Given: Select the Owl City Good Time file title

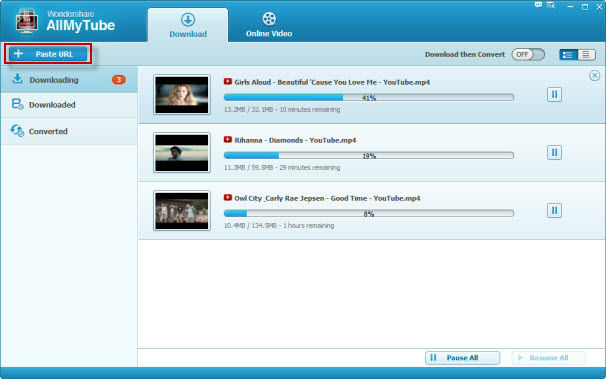Looking at the screenshot, I should tap(327, 198).
